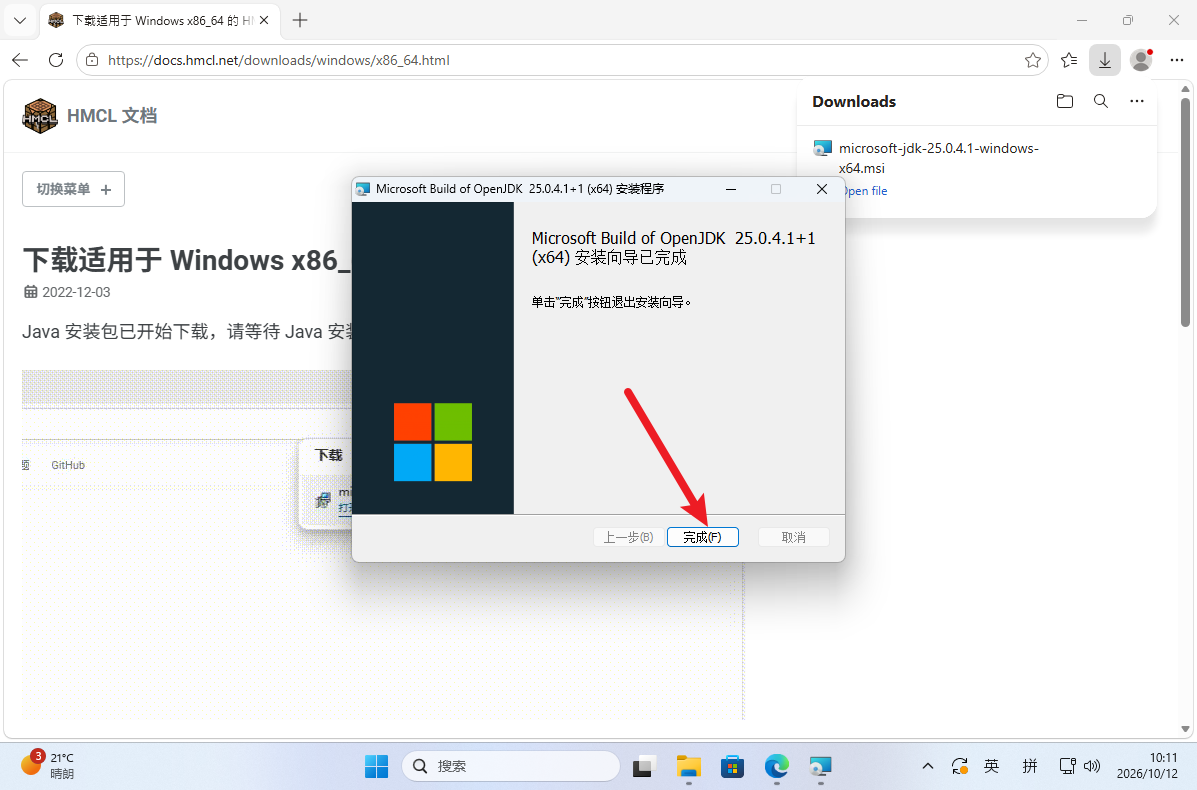This screenshot has height=790, width=1197.
Task: Toggle the 拼 pinyin input mode
Action: 1030,766
